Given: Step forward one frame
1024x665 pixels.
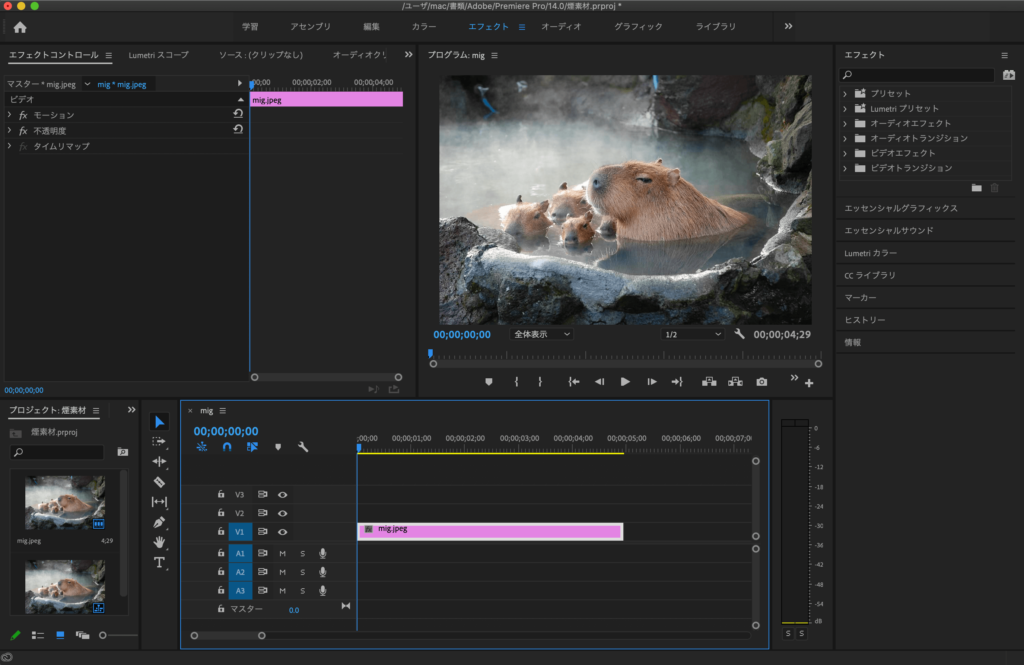Looking at the screenshot, I should [x=651, y=382].
